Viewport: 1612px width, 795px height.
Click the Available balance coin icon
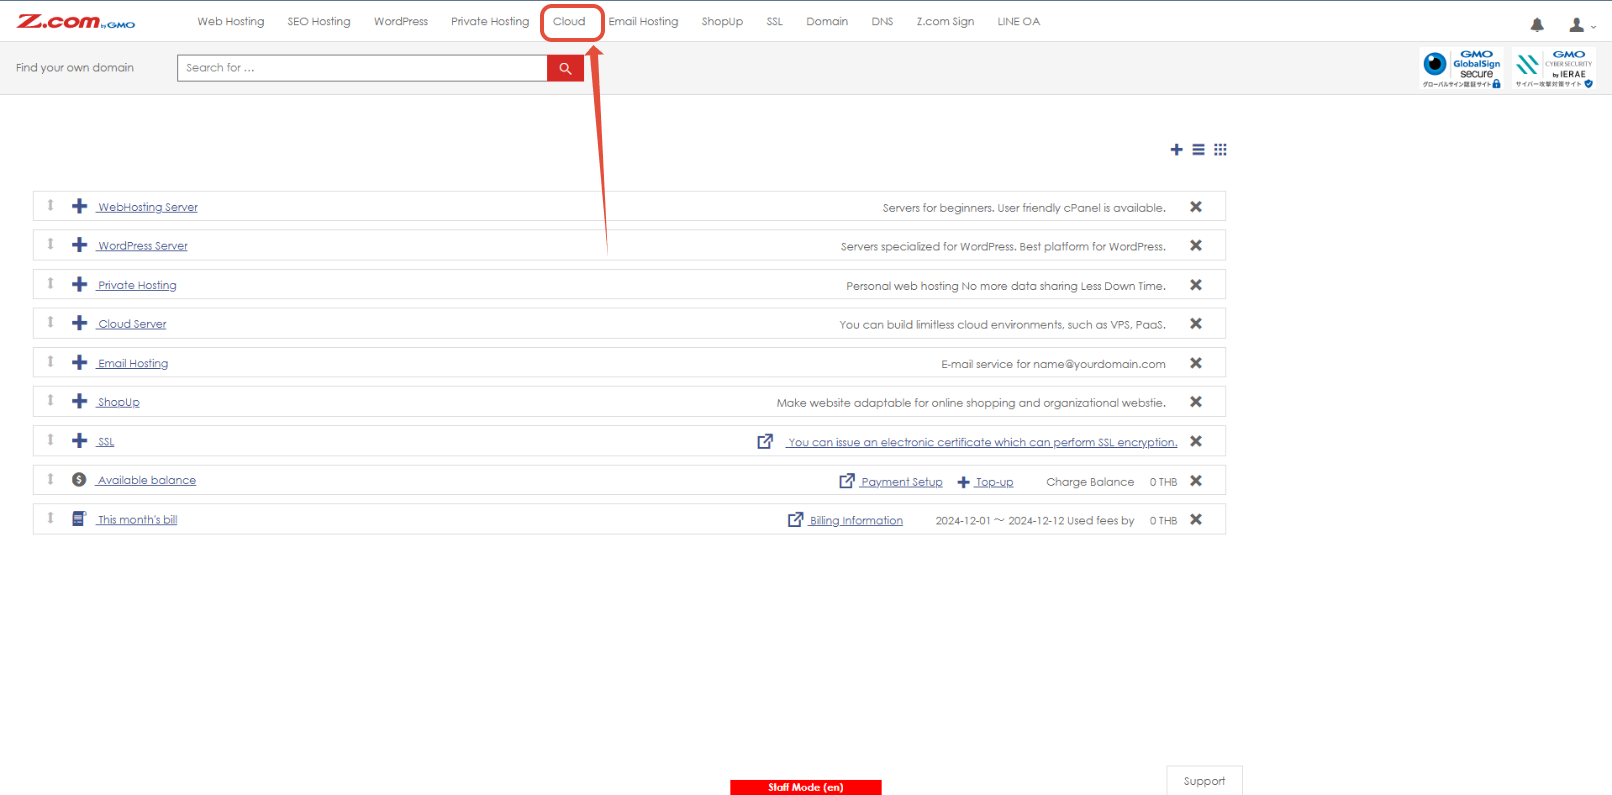[x=79, y=479]
